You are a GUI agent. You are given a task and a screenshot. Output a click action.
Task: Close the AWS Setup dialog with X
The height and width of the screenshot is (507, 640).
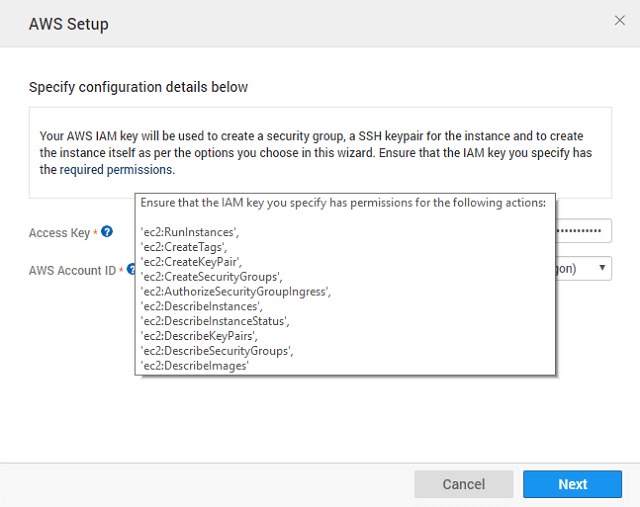click(x=619, y=21)
